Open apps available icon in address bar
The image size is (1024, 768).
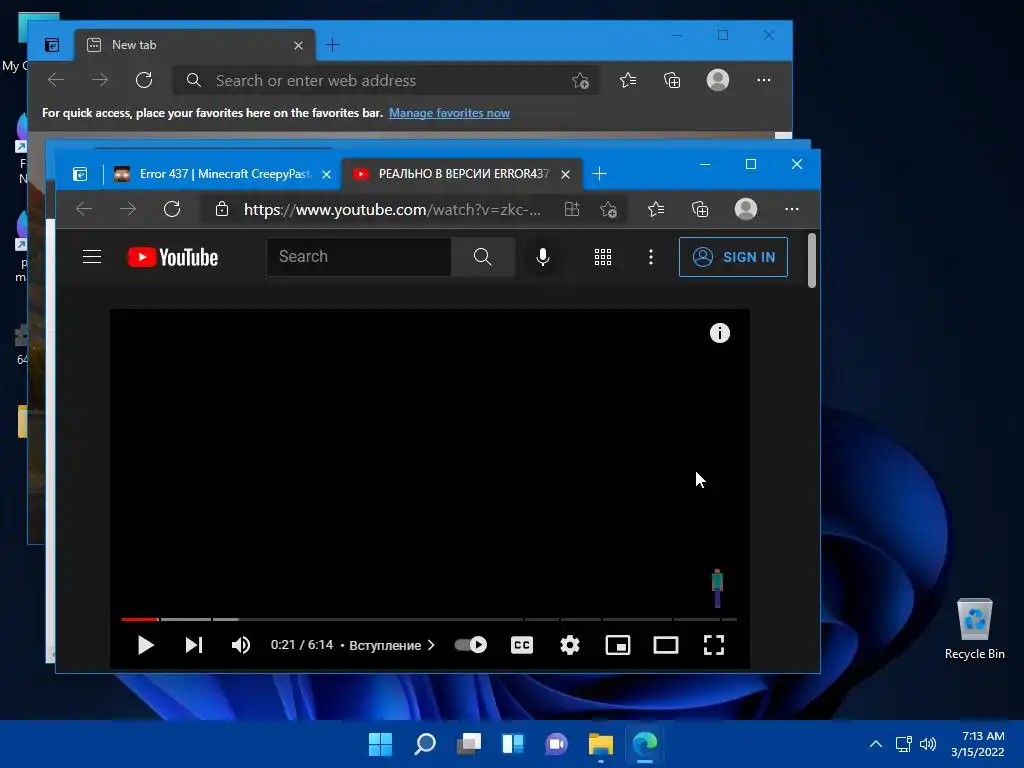(x=572, y=209)
